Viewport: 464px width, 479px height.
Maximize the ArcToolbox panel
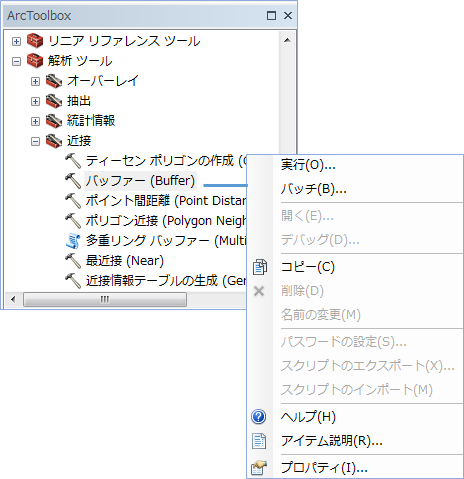pyautogui.click(x=271, y=15)
